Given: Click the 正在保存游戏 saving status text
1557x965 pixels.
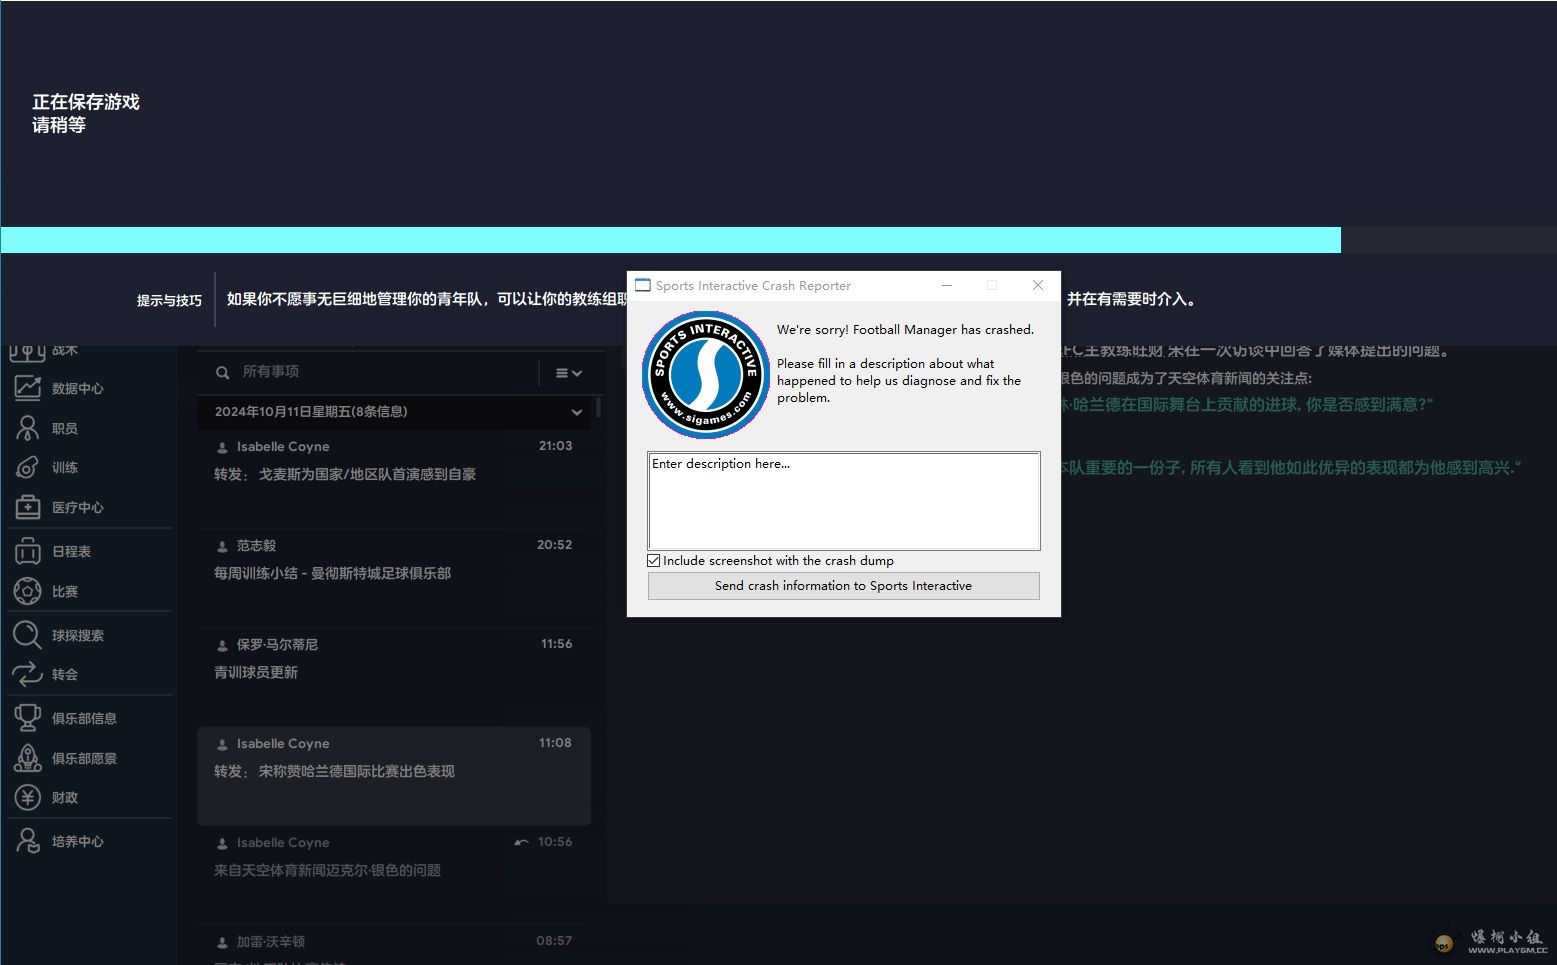Looking at the screenshot, I should coord(86,102).
